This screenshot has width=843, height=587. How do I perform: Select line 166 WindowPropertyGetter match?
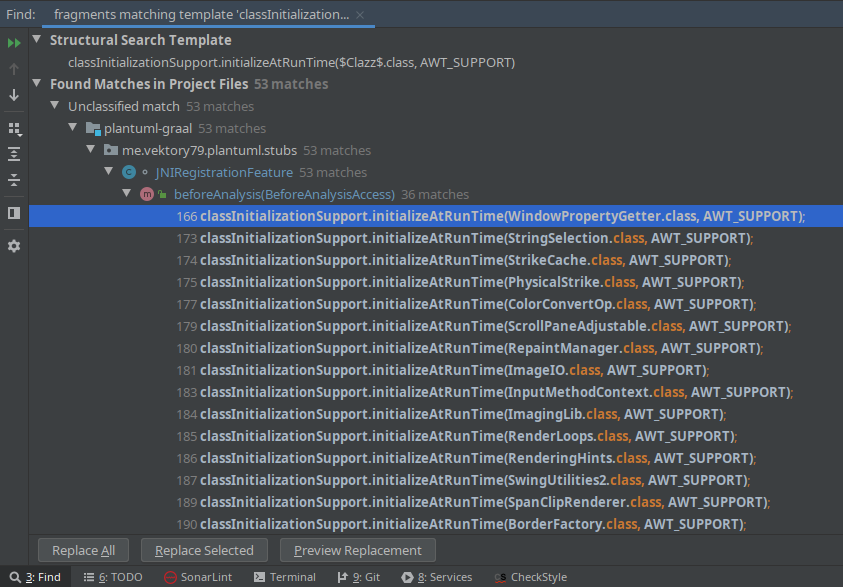pyautogui.click(x=436, y=216)
